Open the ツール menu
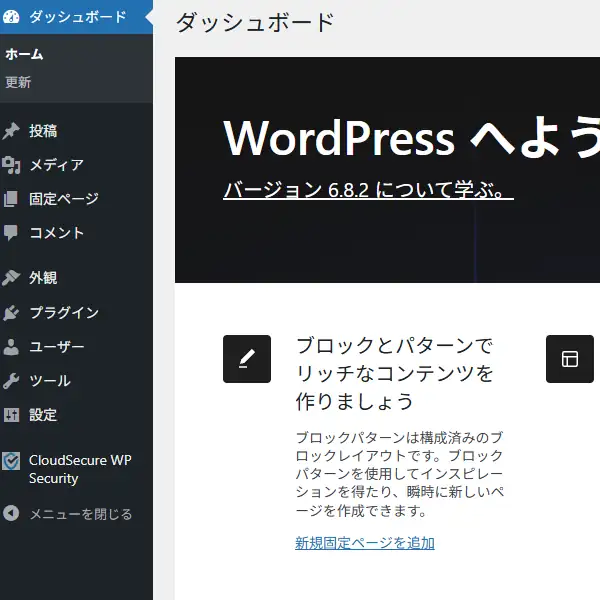Viewport: 600px width, 600px height. [x=77, y=381]
